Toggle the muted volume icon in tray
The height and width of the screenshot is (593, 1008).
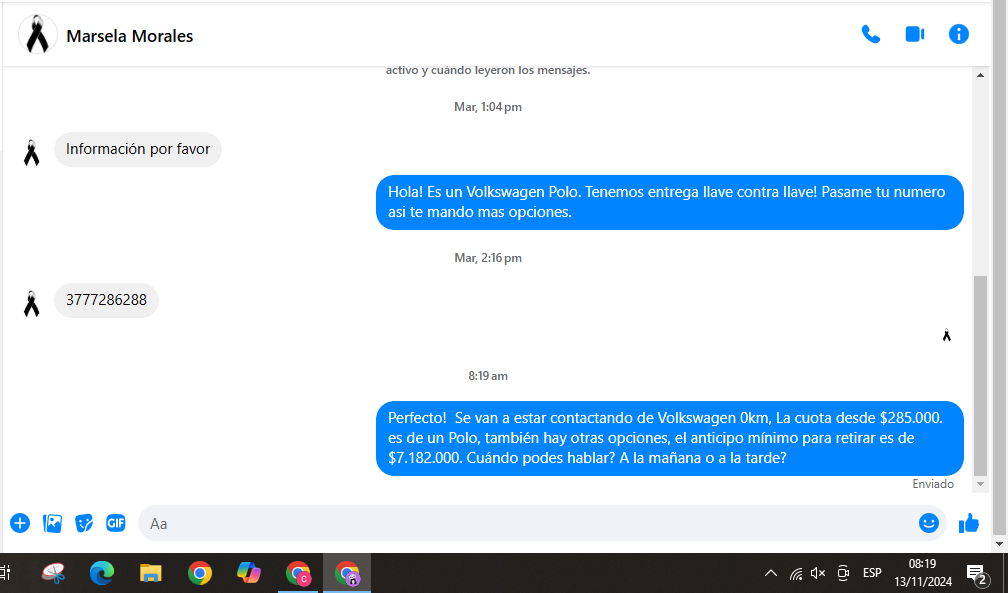click(x=818, y=574)
